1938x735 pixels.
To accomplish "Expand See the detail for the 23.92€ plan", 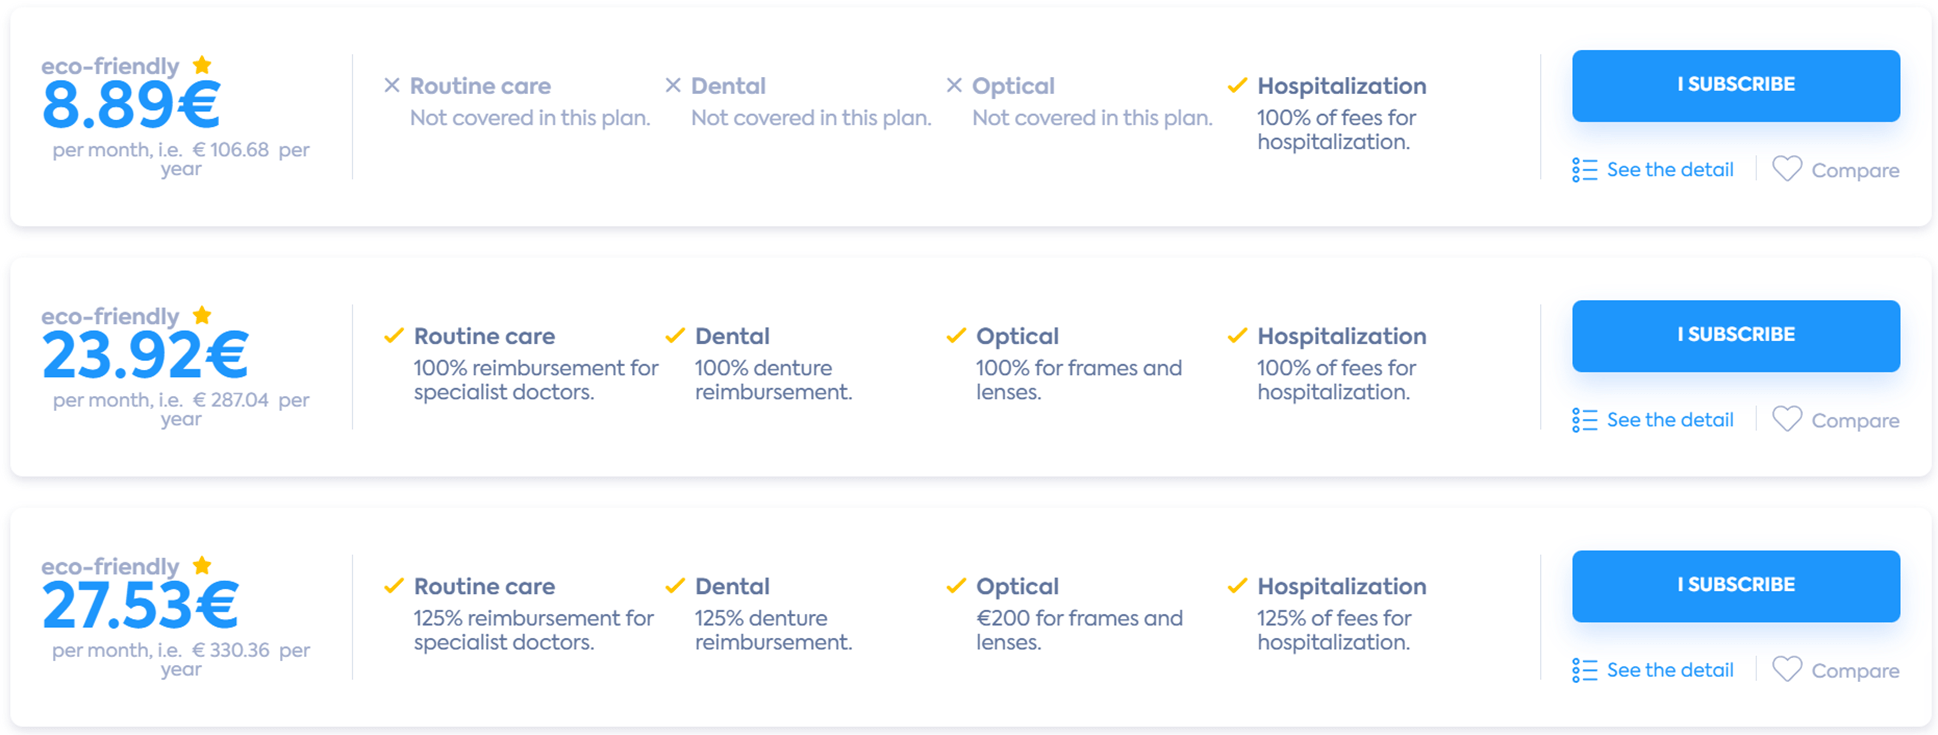I will pos(1669,420).
